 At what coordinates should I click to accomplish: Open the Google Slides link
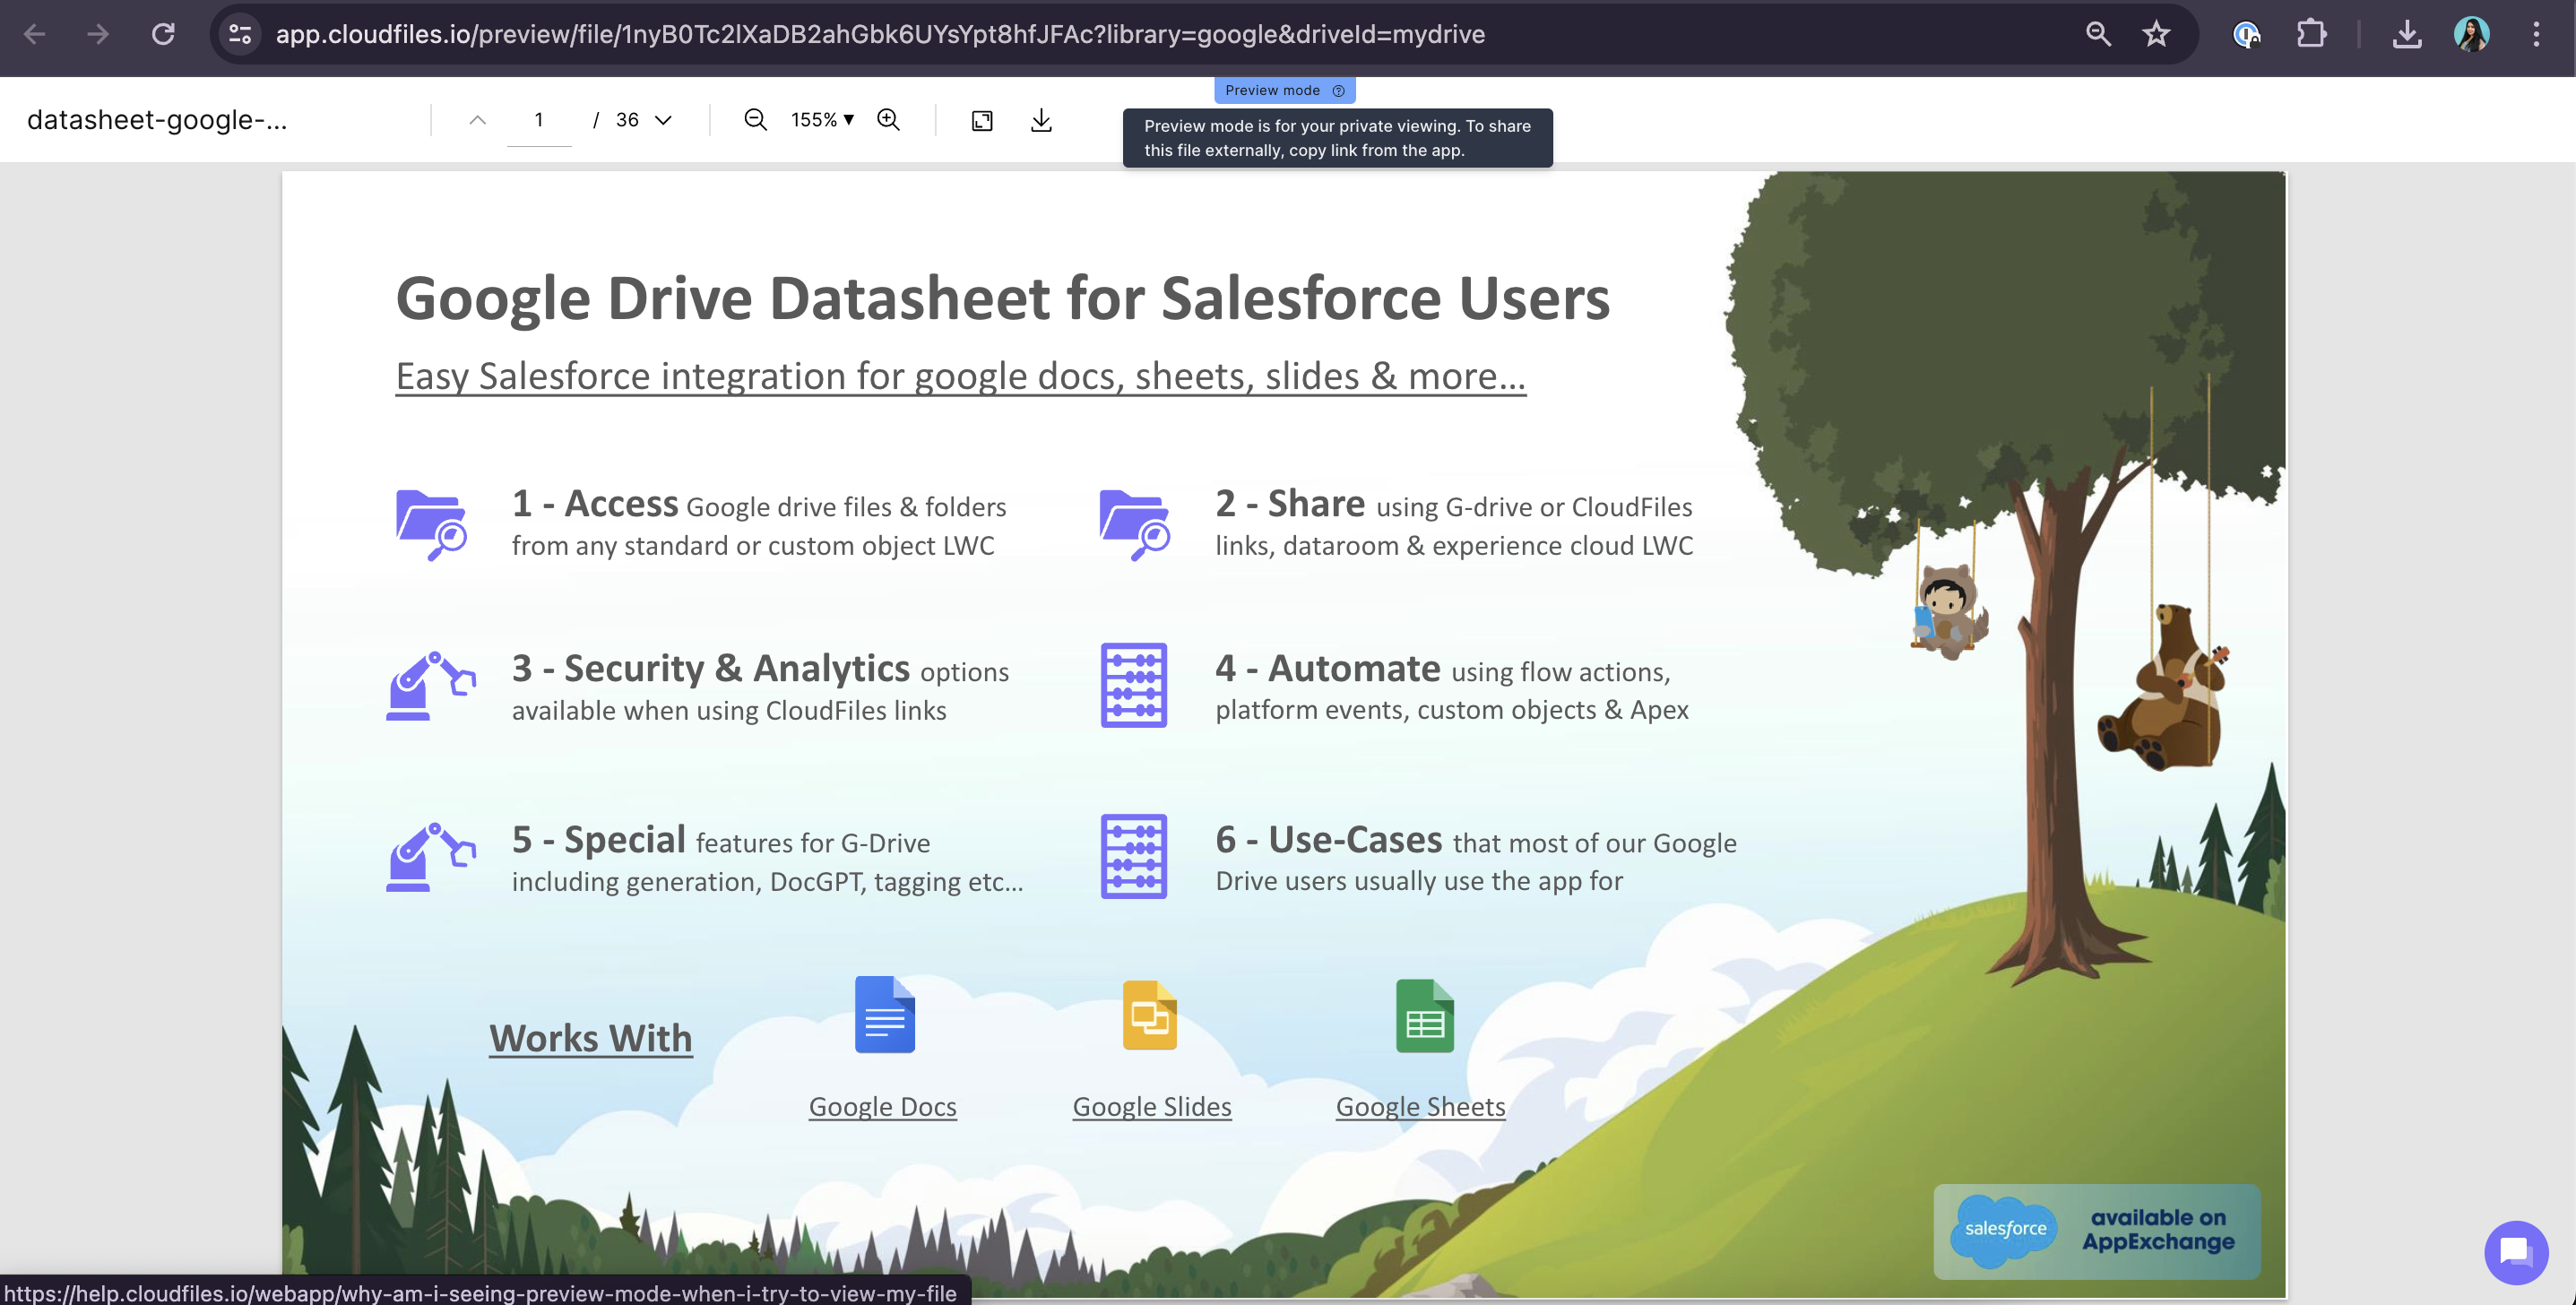(x=1152, y=1106)
